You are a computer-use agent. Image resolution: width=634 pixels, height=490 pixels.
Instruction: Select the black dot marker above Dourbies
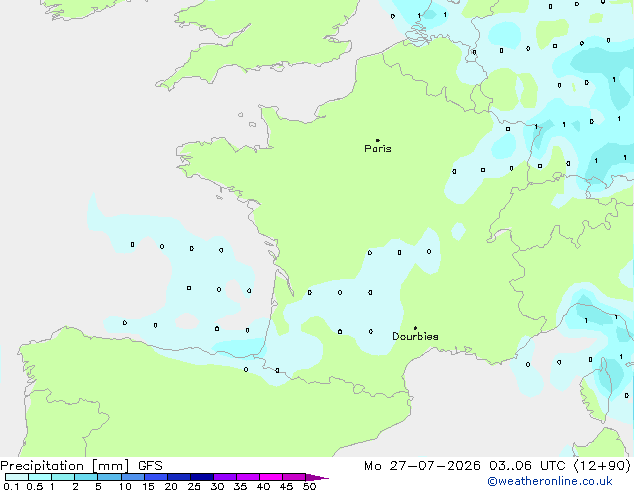pyautogui.click(x=415, y=328)
